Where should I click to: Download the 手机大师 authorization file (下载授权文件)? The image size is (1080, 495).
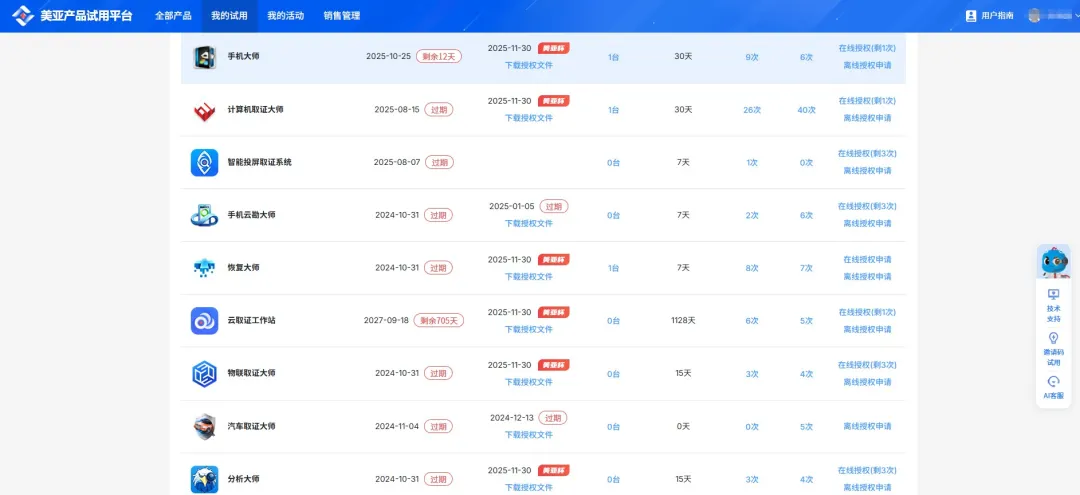click(x=528, y=65)
